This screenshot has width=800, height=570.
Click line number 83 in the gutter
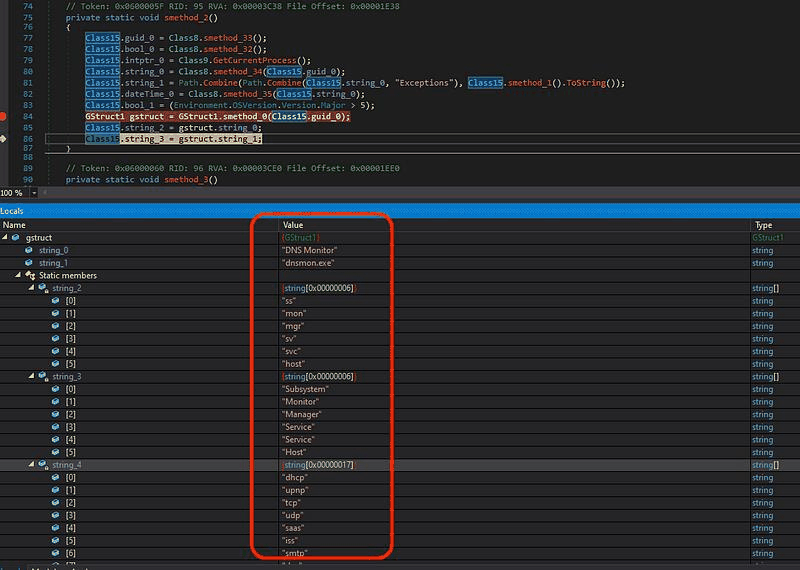click(28, 105)
